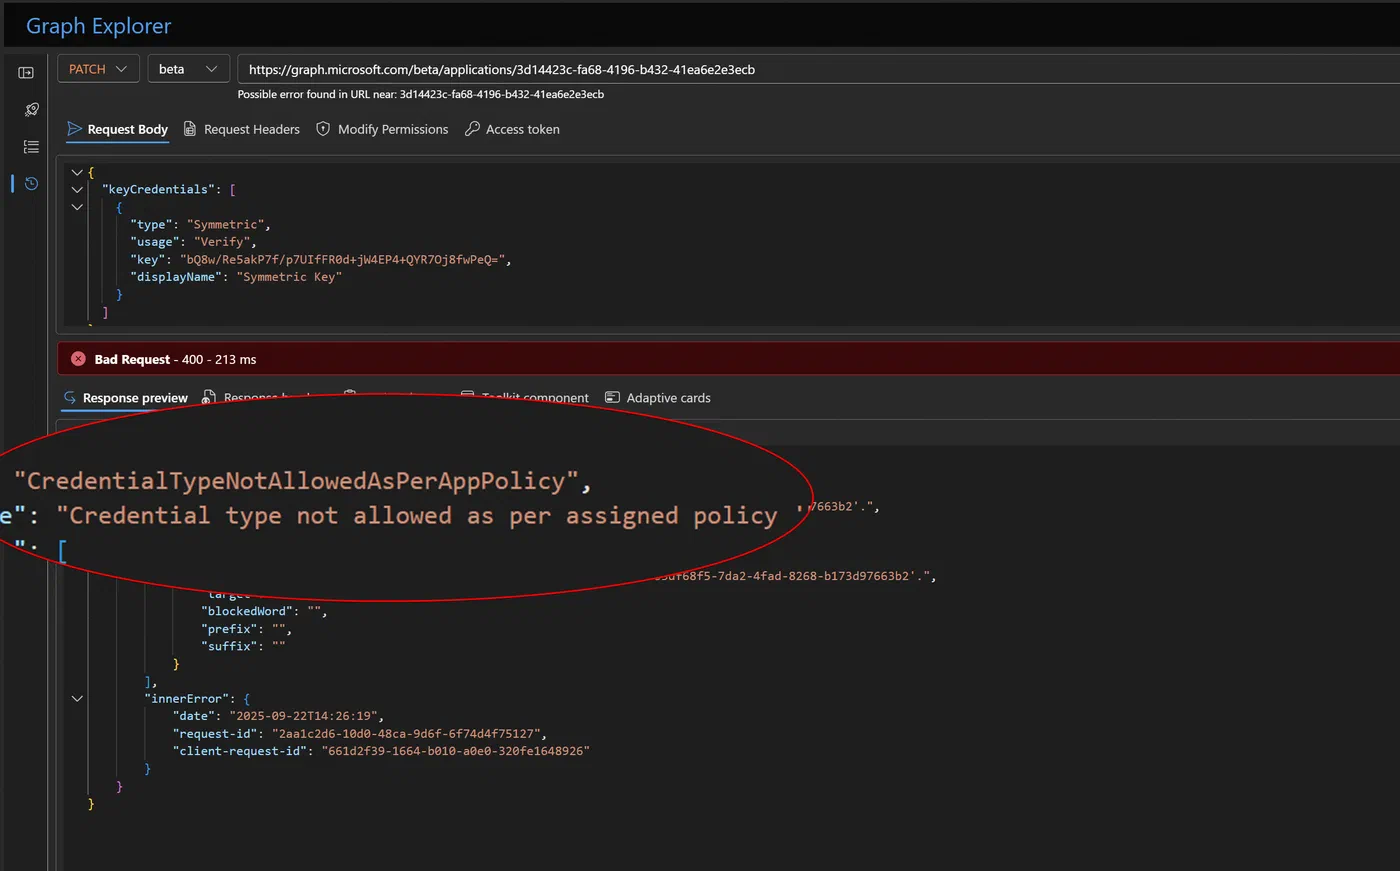Click the 'Bad Request - 400 - 213 ms' status text

point(175,359)
